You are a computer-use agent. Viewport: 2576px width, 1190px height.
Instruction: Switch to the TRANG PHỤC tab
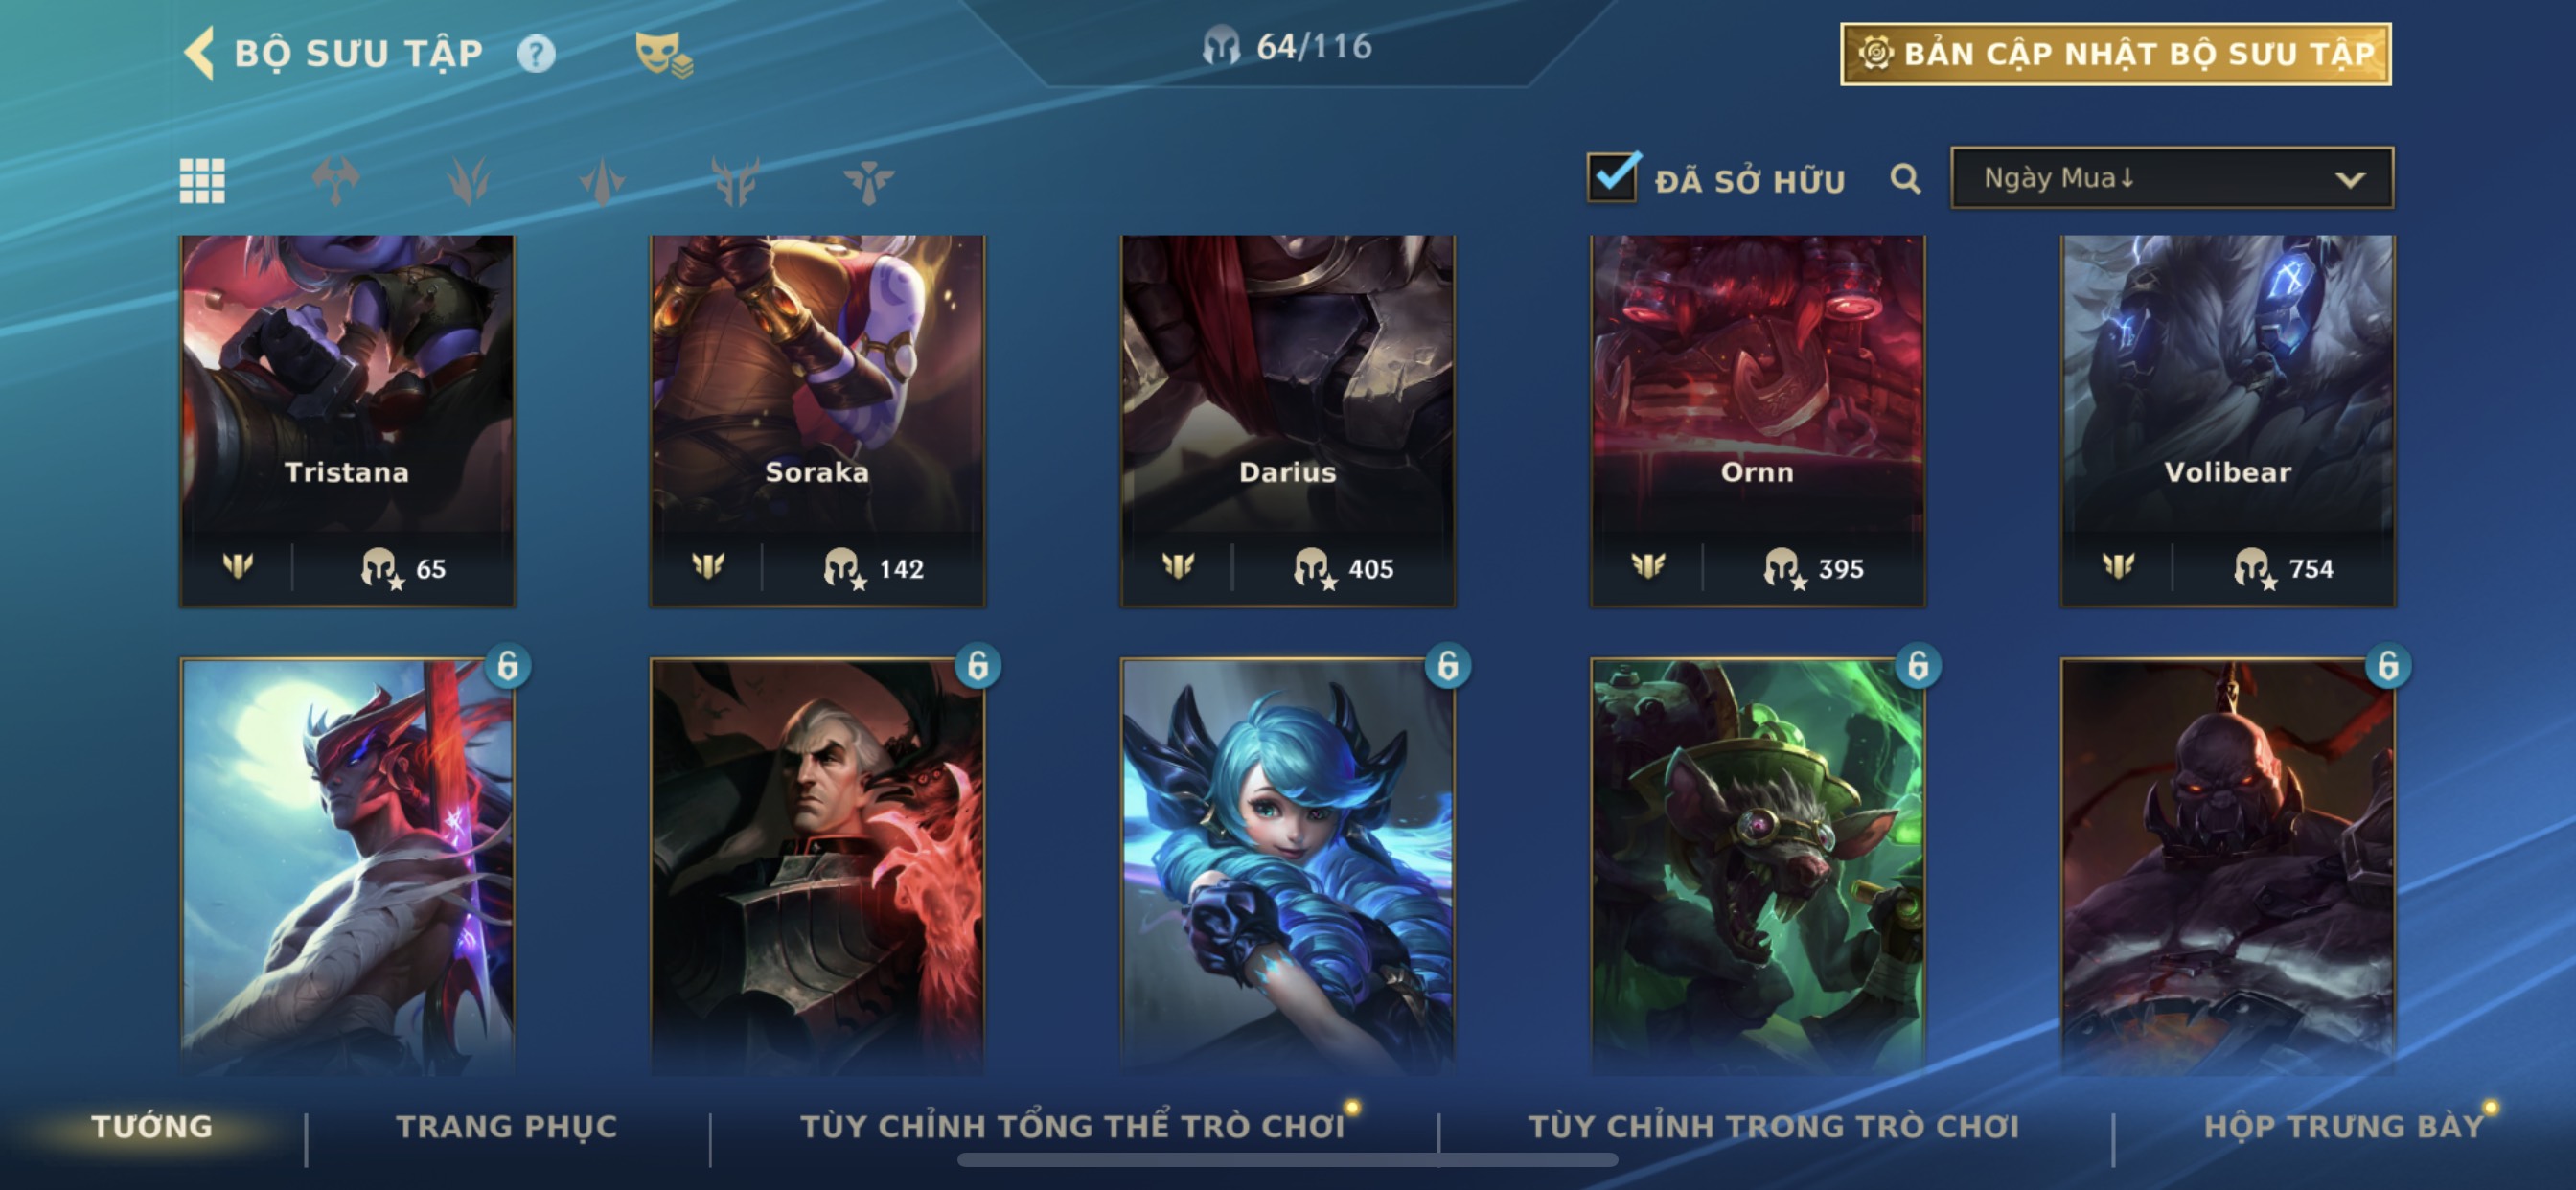(x=507, y=1126)
